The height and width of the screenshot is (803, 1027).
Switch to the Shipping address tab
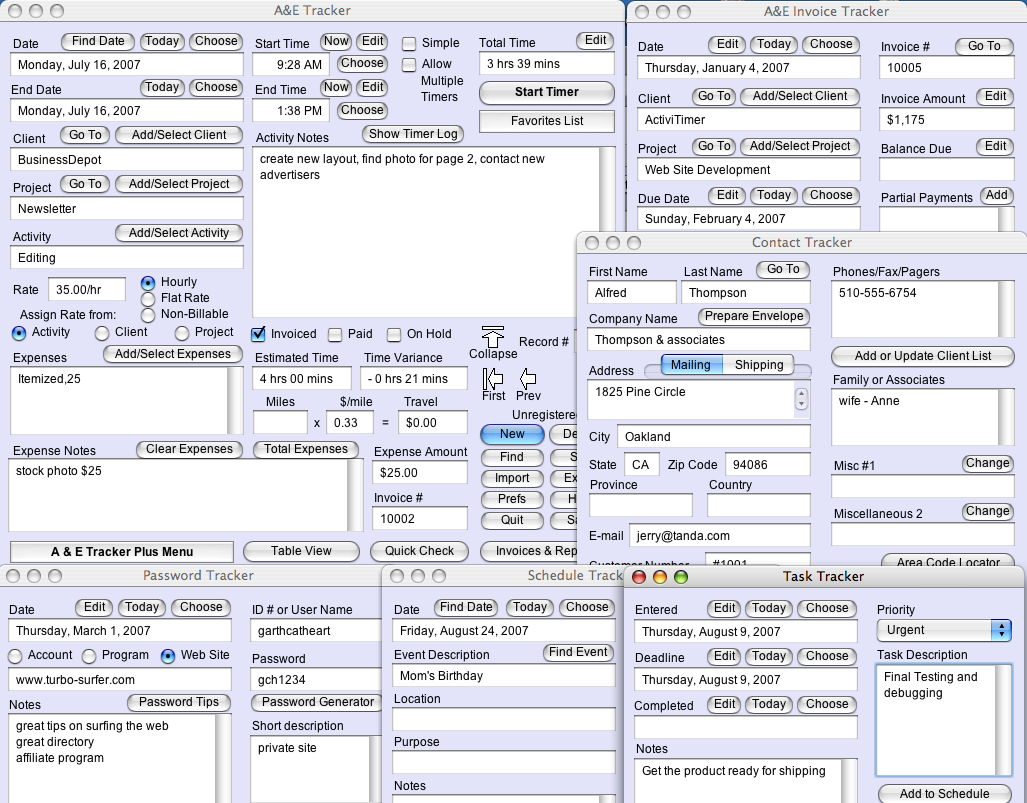pyautogui.click(x=759, y=365)
